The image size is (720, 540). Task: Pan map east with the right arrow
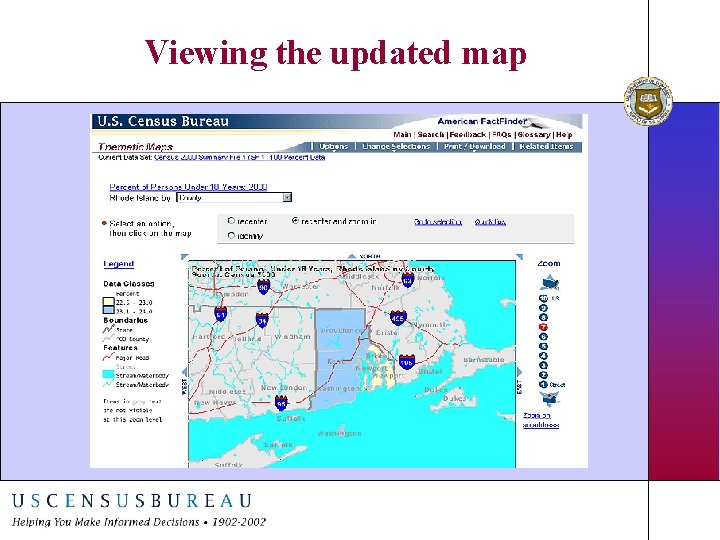[x=519, y=372]
